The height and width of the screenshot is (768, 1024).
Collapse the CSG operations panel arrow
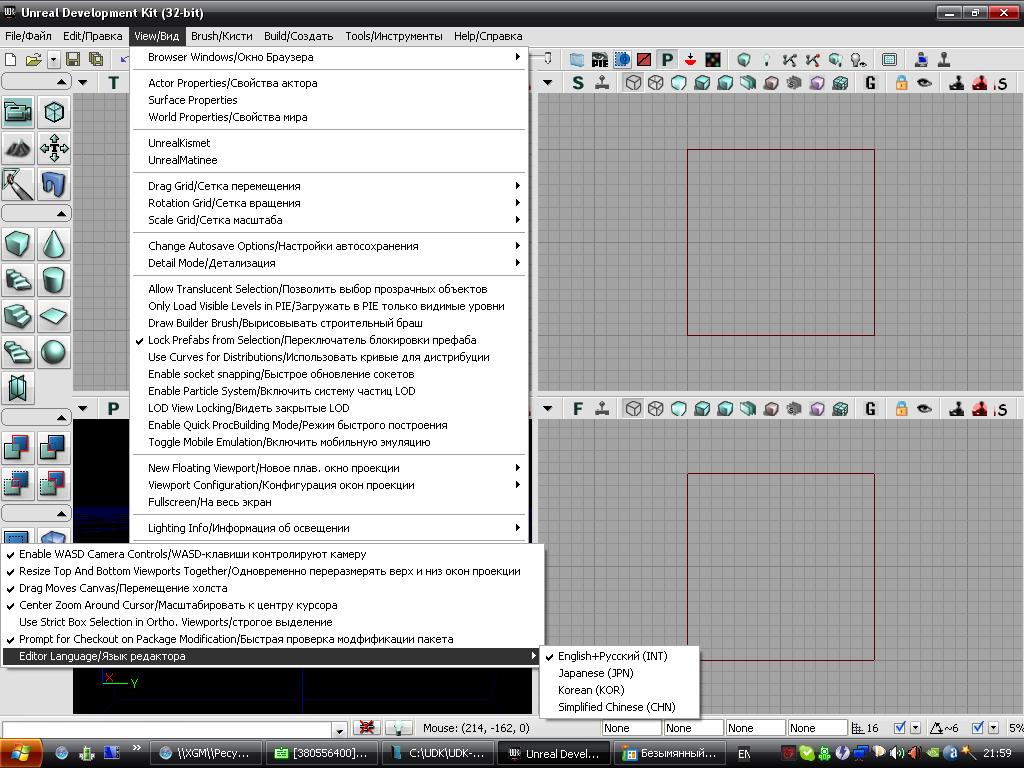(61, 417)
